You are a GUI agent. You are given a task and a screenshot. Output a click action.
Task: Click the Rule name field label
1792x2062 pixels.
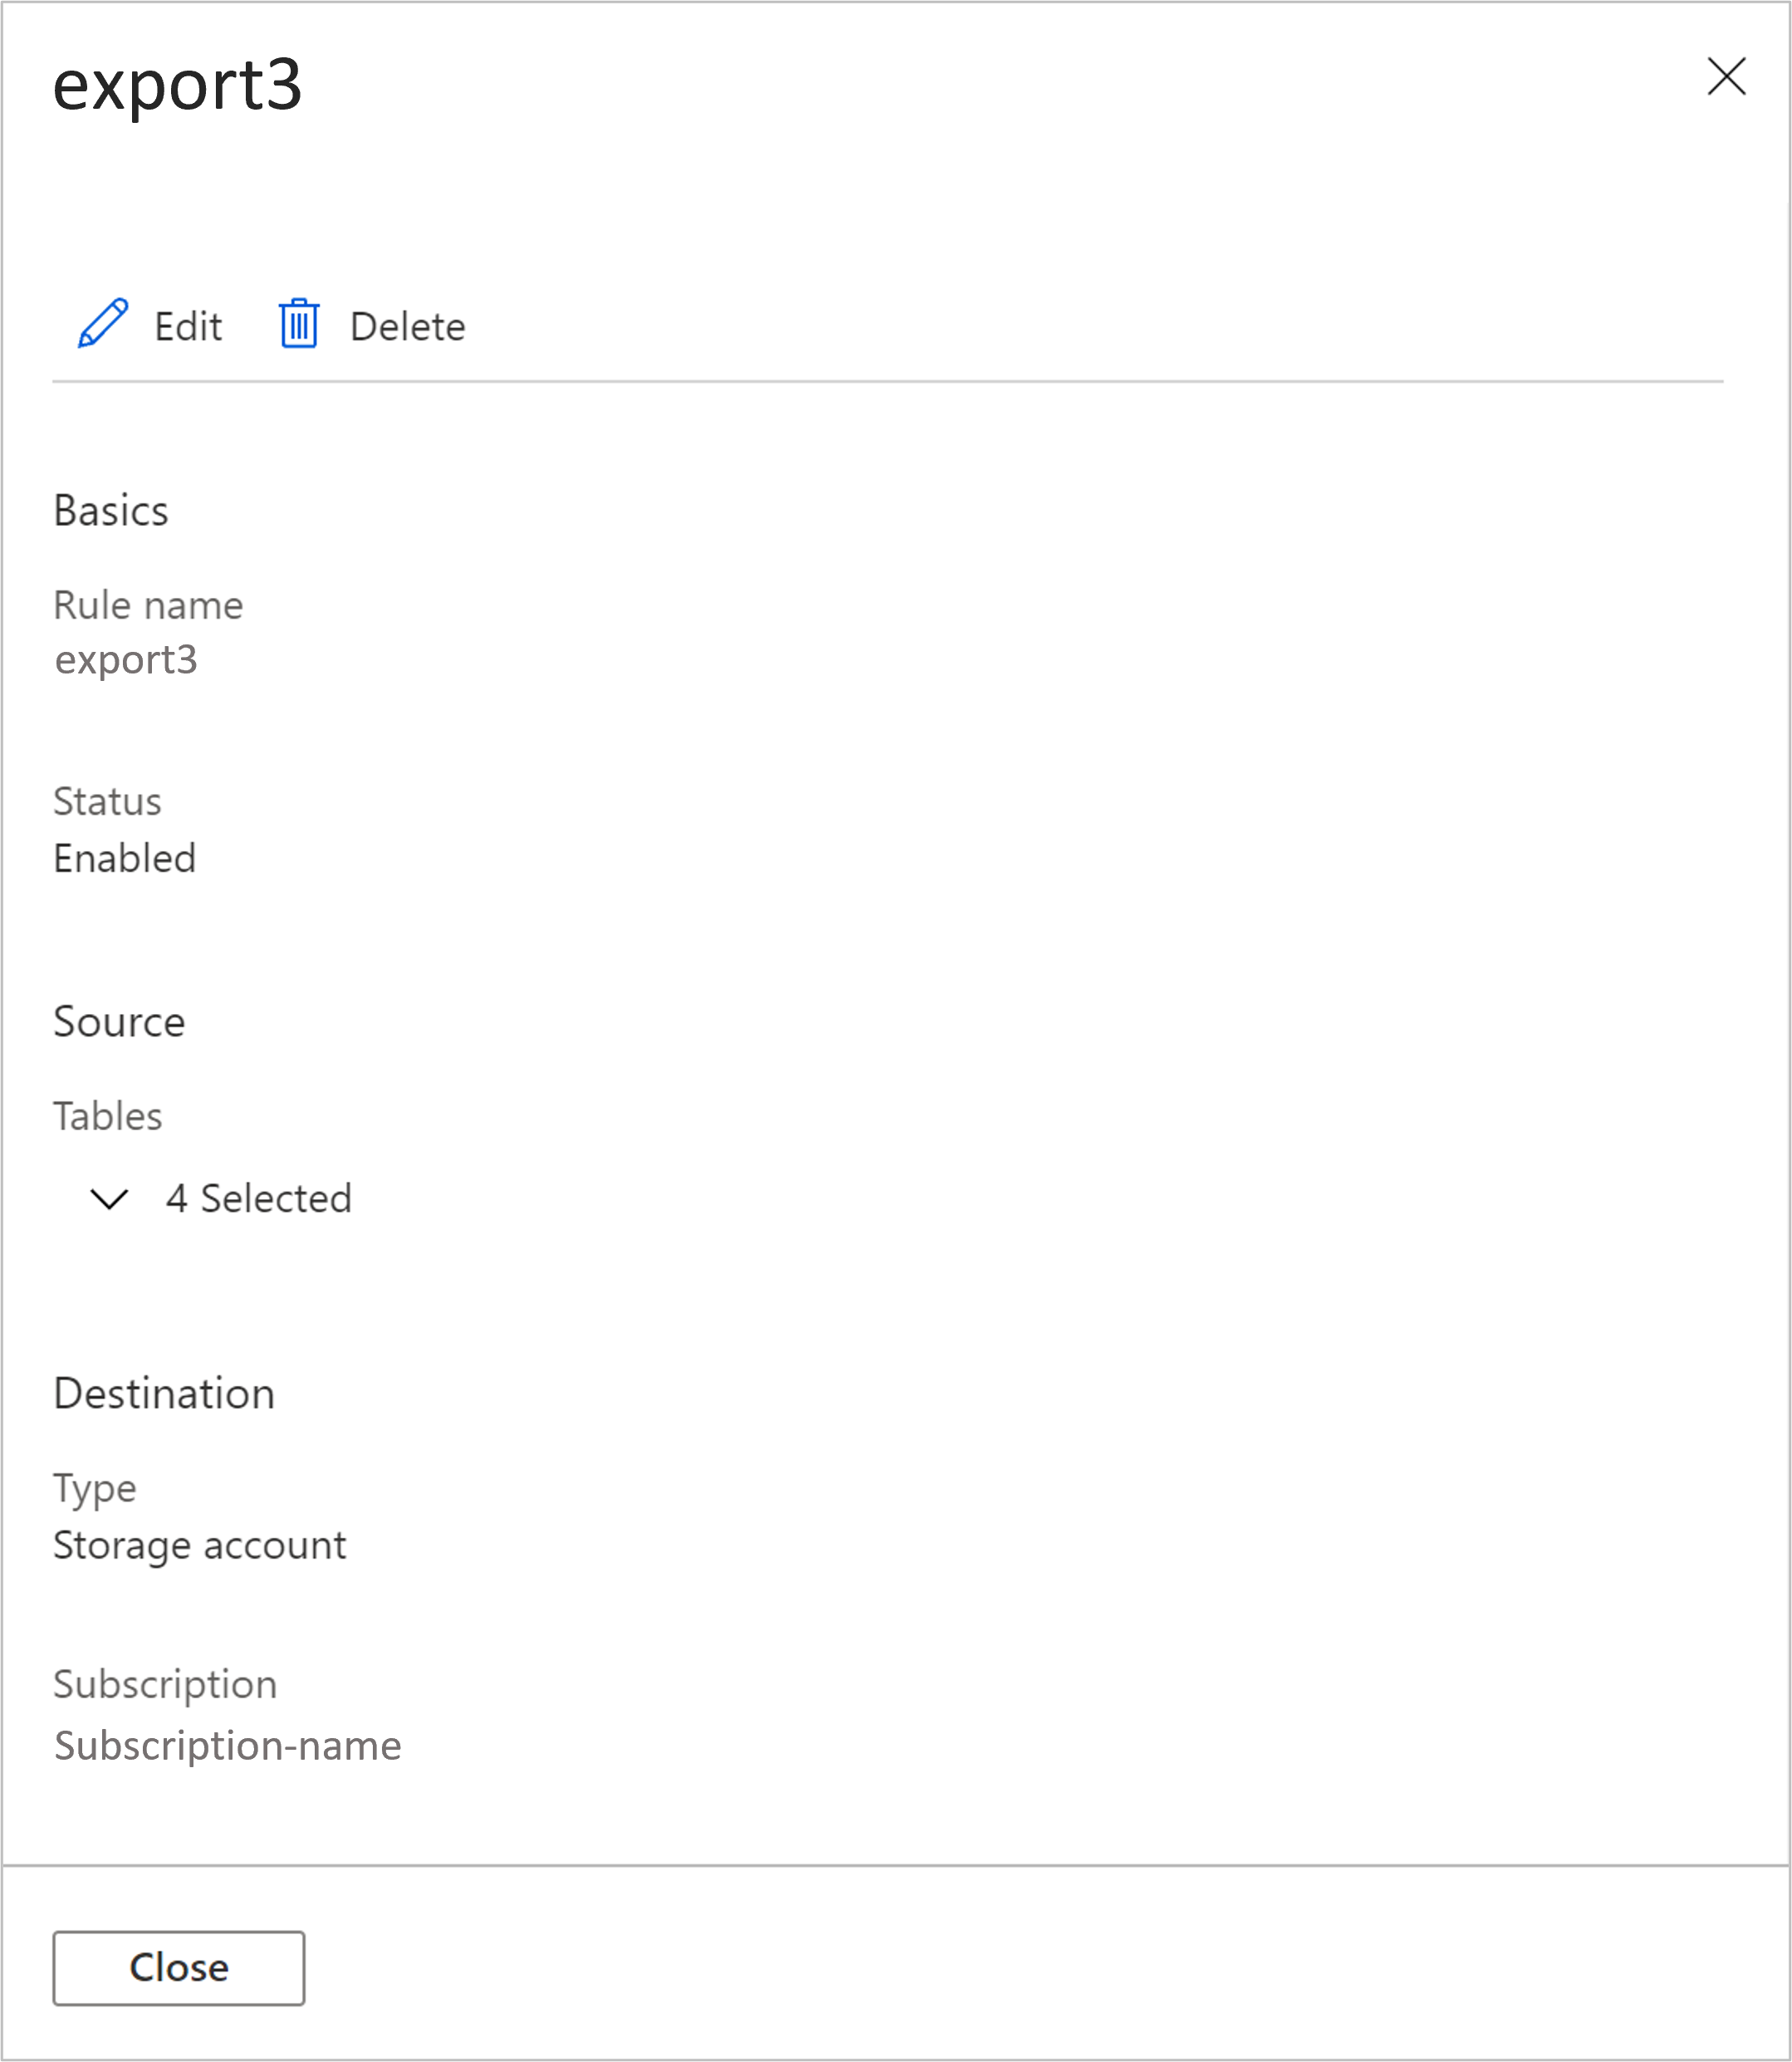click(148, 605)
